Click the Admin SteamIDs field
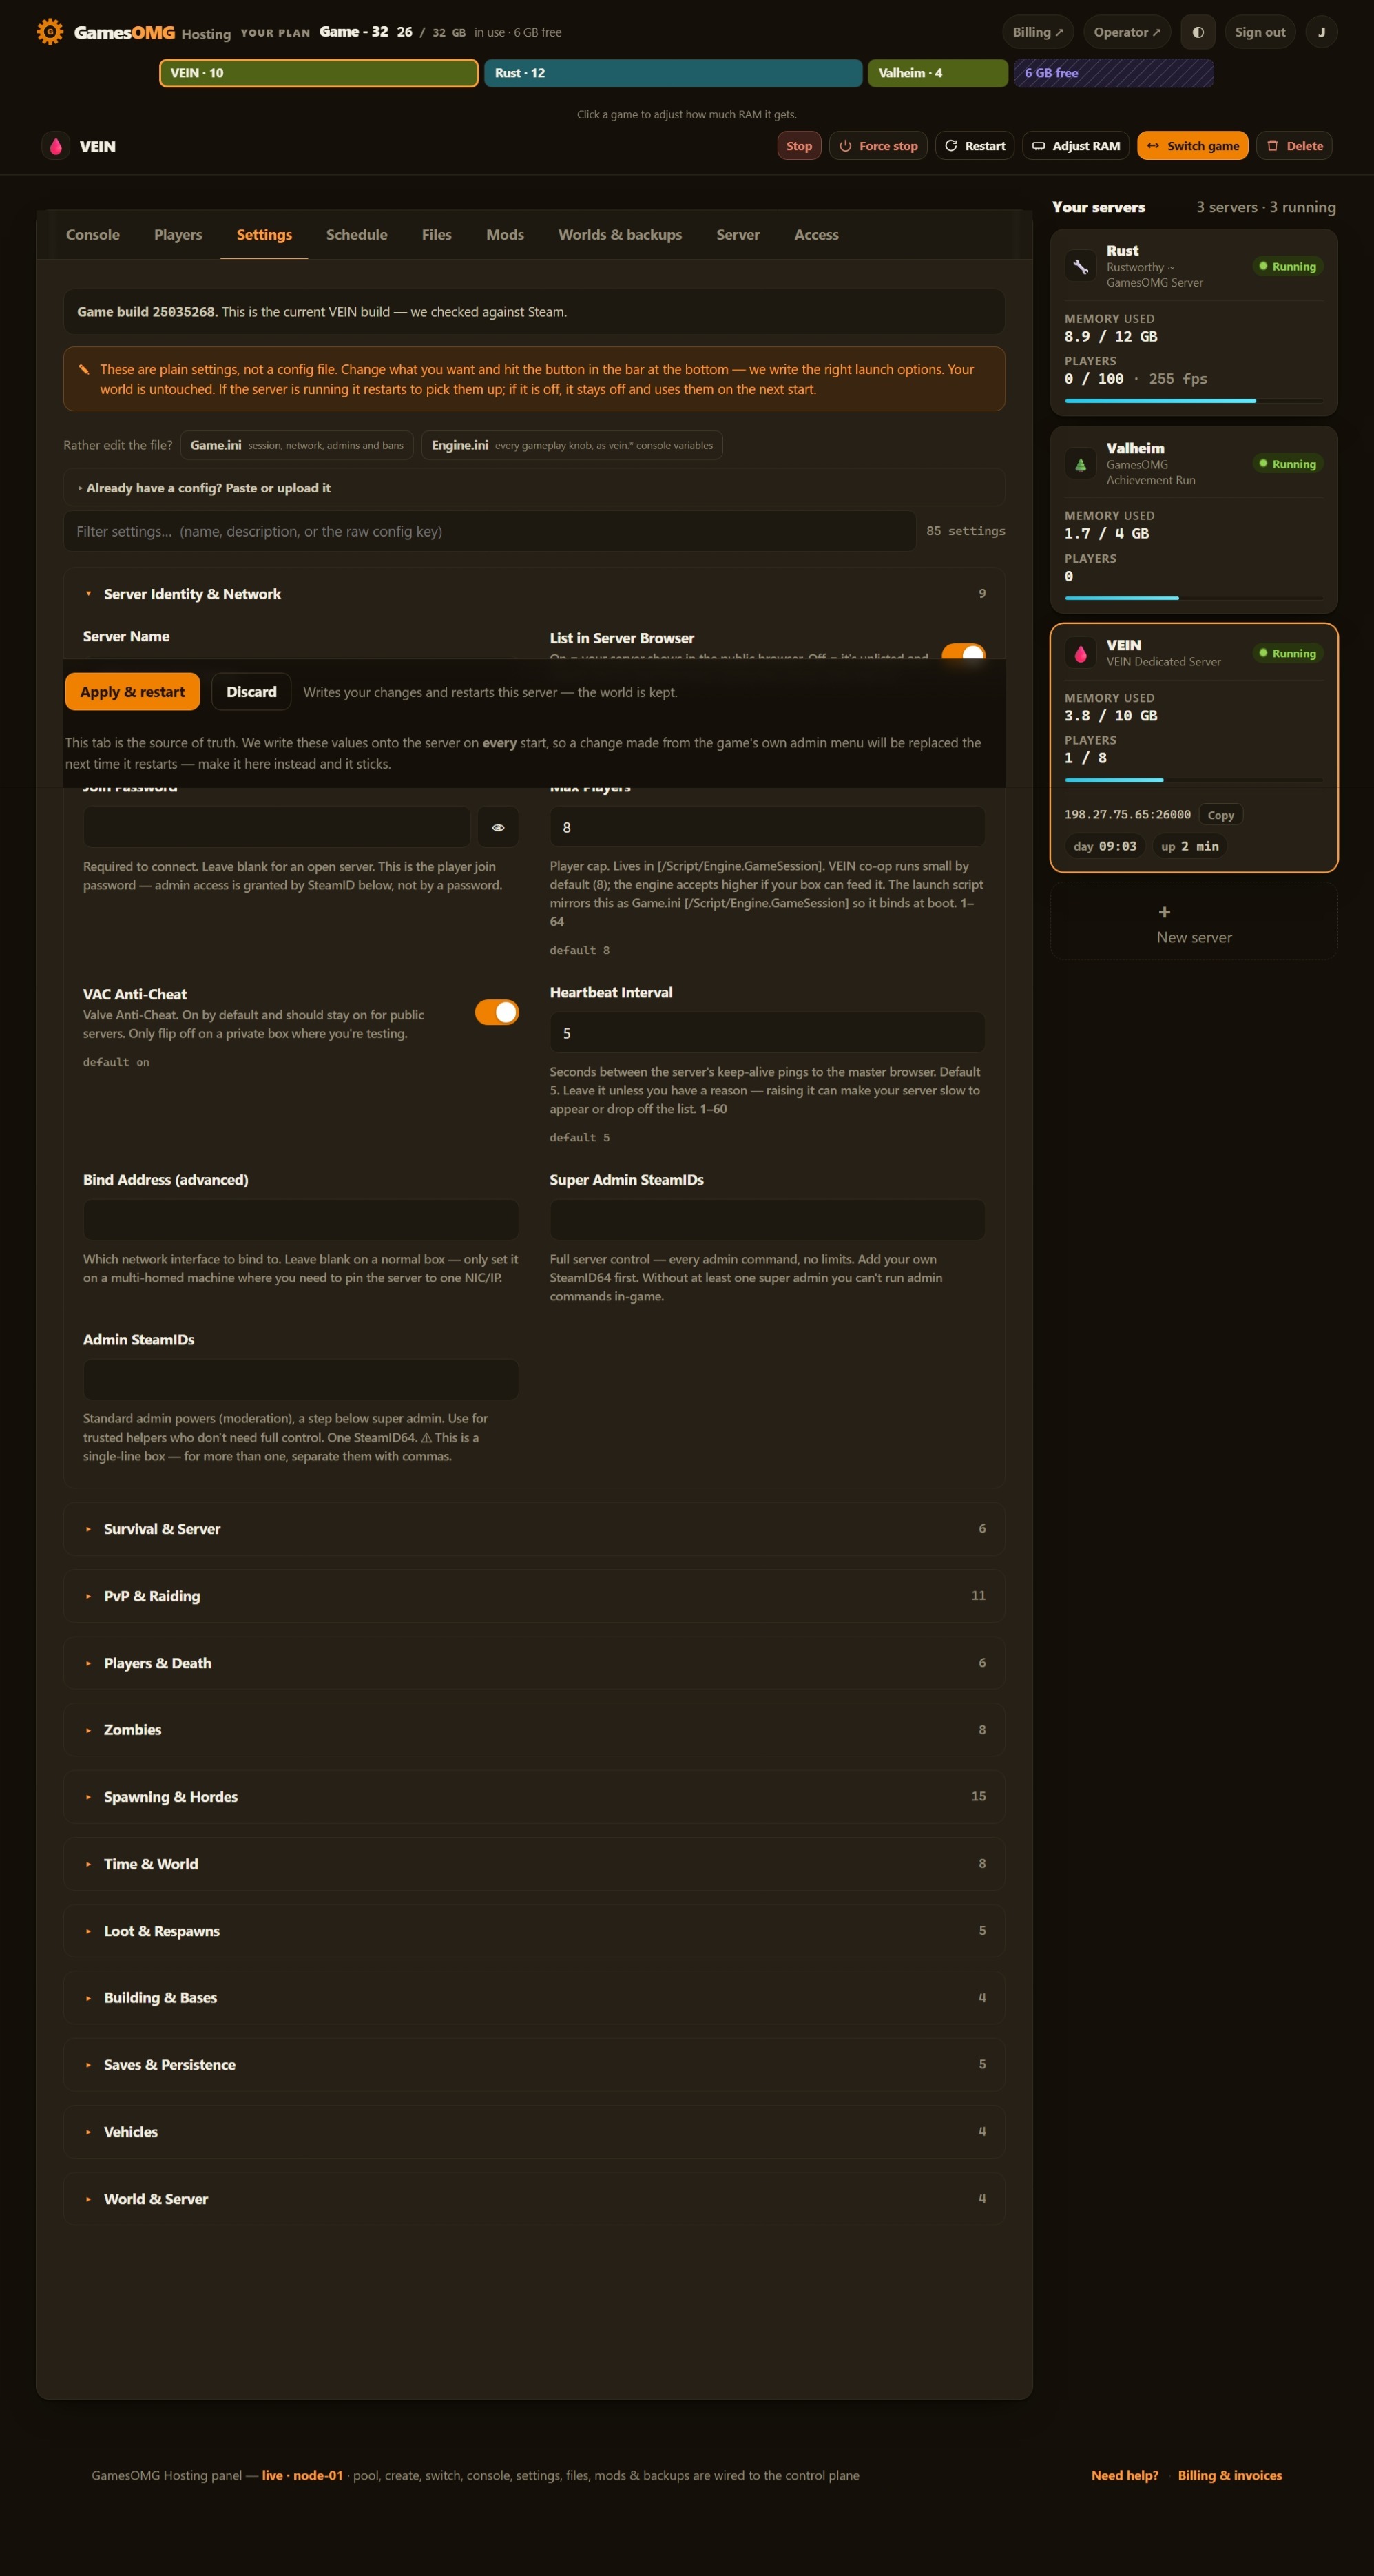Image resolution: width=1374 pixels, height=2576 pixels. coord(300,1379)
